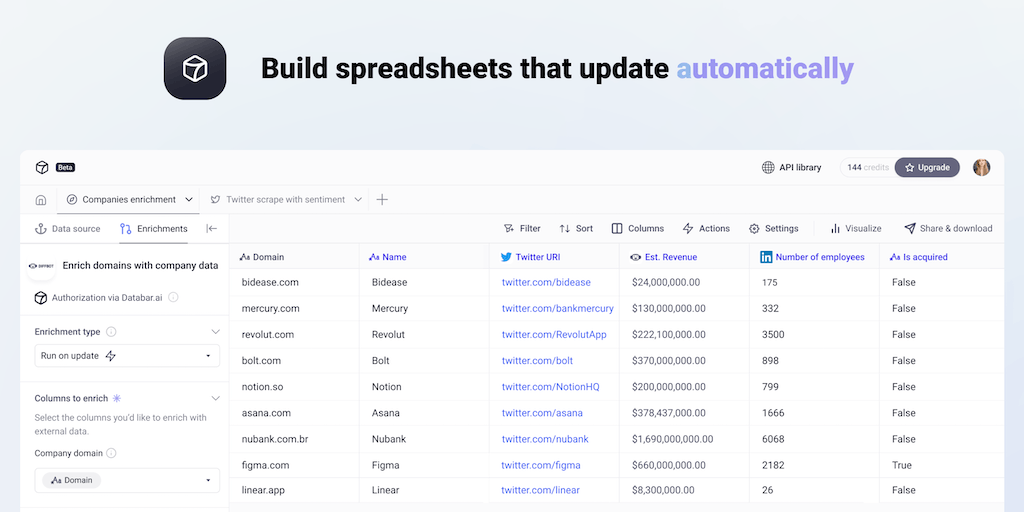Click the collapse sidebar panel icon
The width and height of the screenshot is (1024, 512).
[212, 228]
